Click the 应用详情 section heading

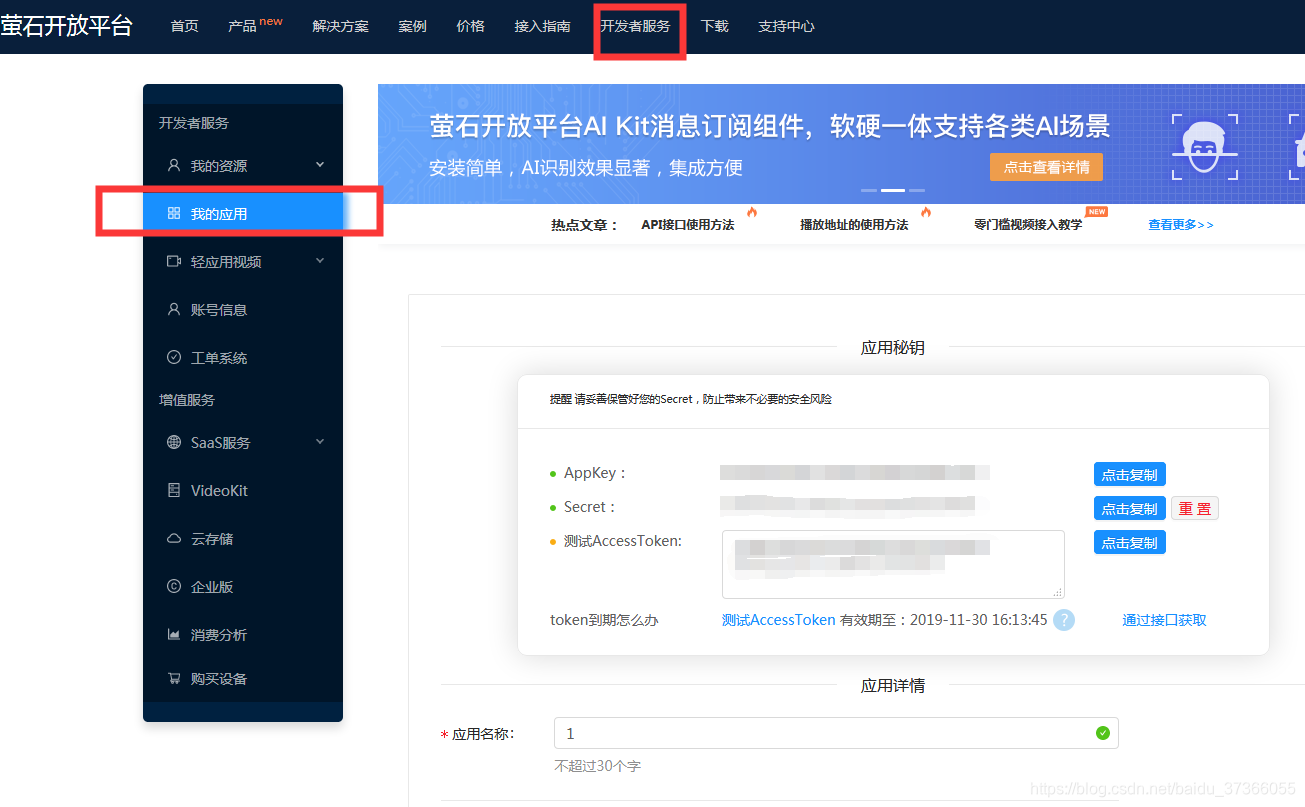(893, 685)
